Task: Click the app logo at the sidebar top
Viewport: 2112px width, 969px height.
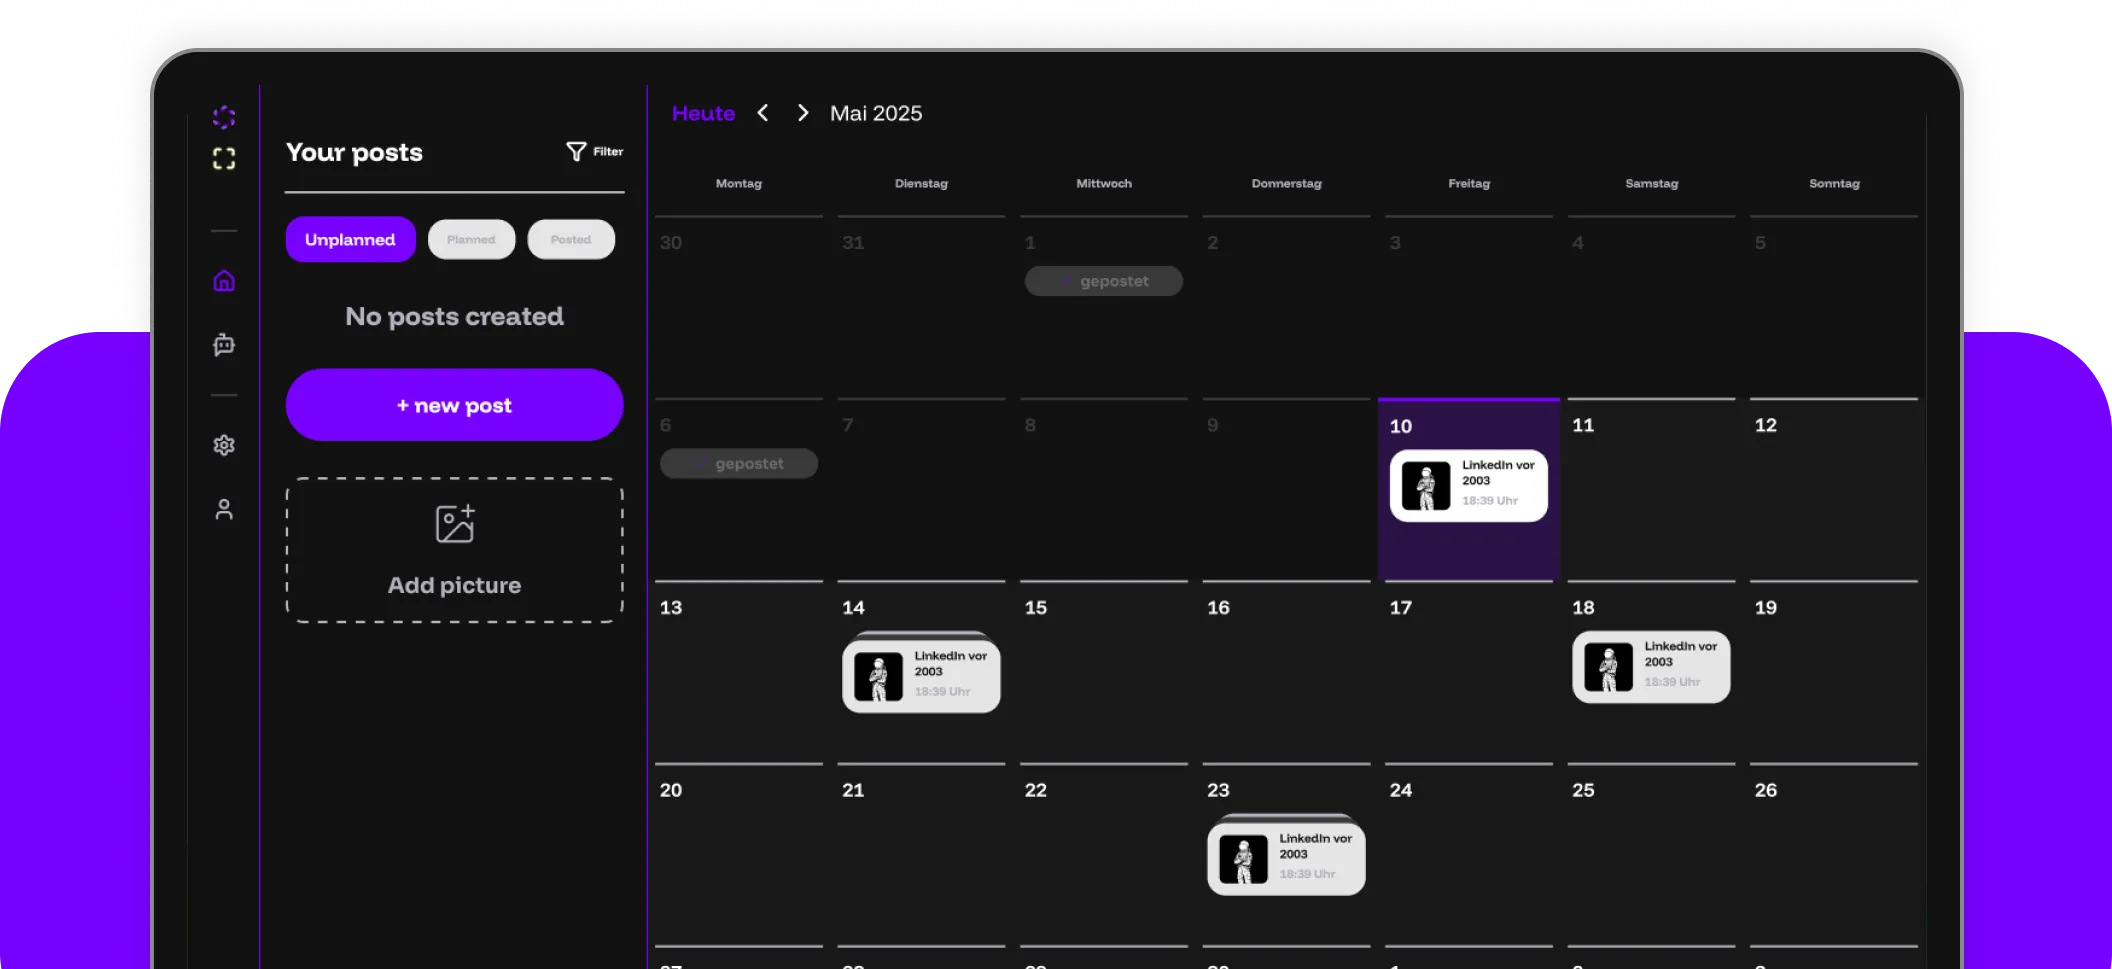Action: coord(224,117)
